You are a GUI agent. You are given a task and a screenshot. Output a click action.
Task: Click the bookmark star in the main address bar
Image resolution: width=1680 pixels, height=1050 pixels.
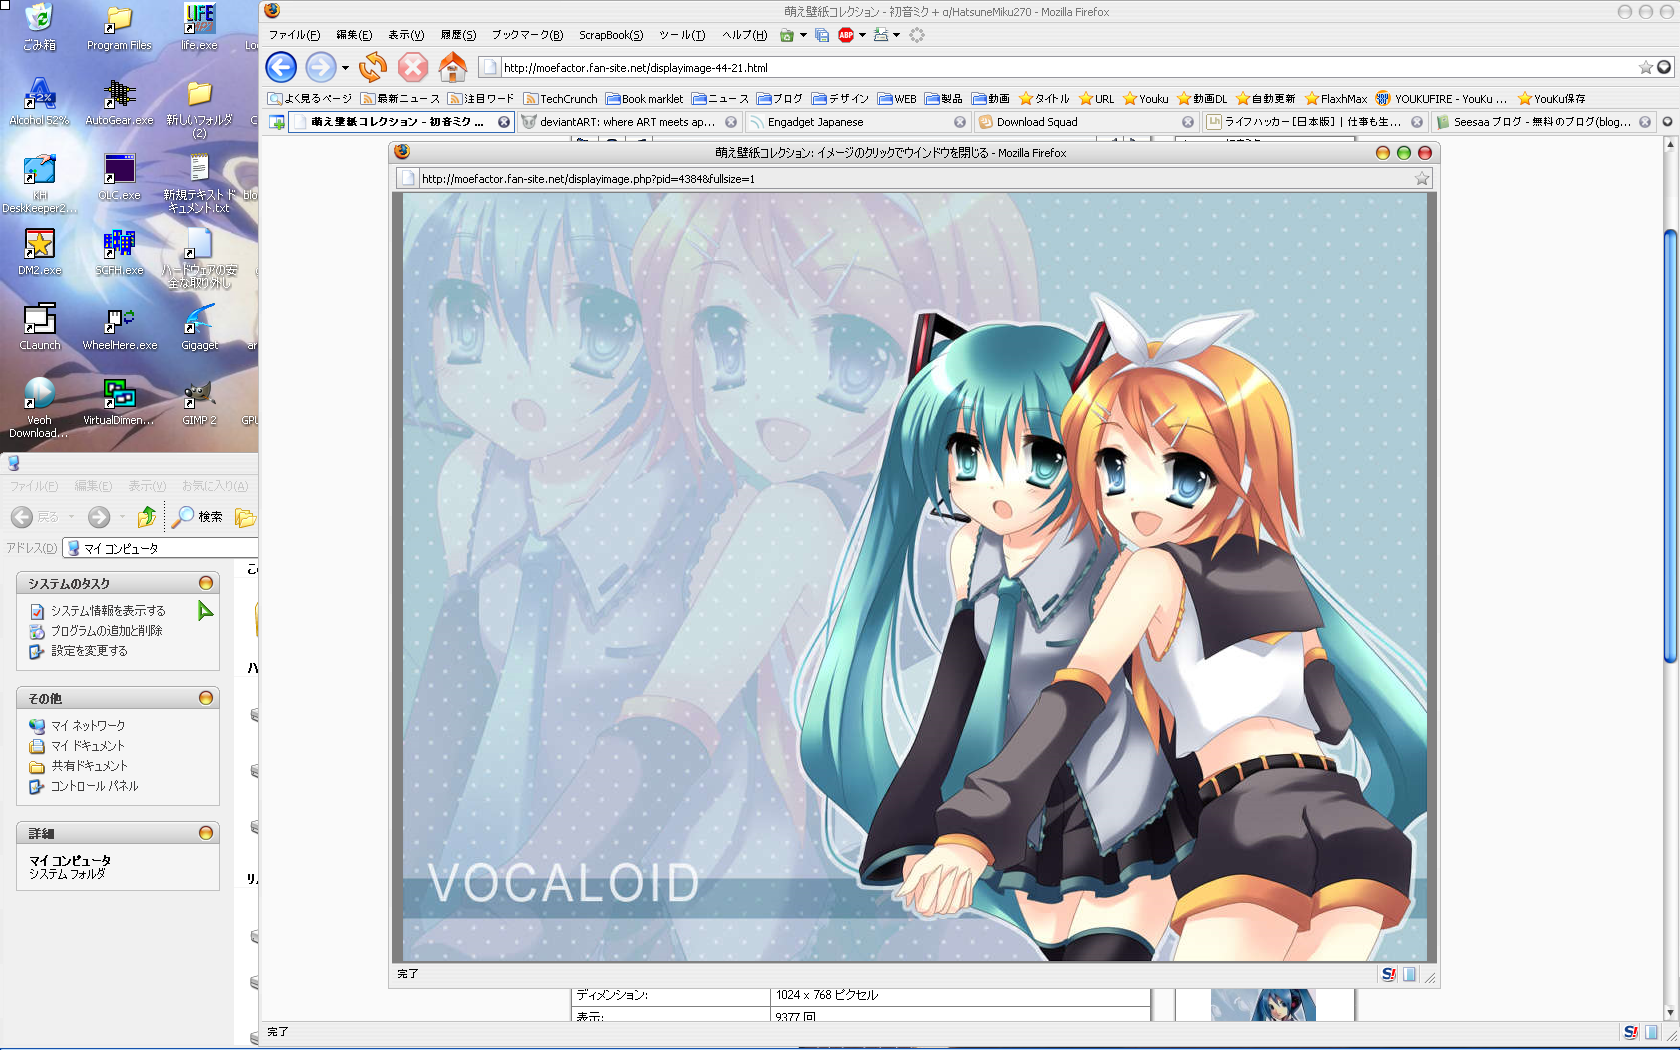point(1645,67)
